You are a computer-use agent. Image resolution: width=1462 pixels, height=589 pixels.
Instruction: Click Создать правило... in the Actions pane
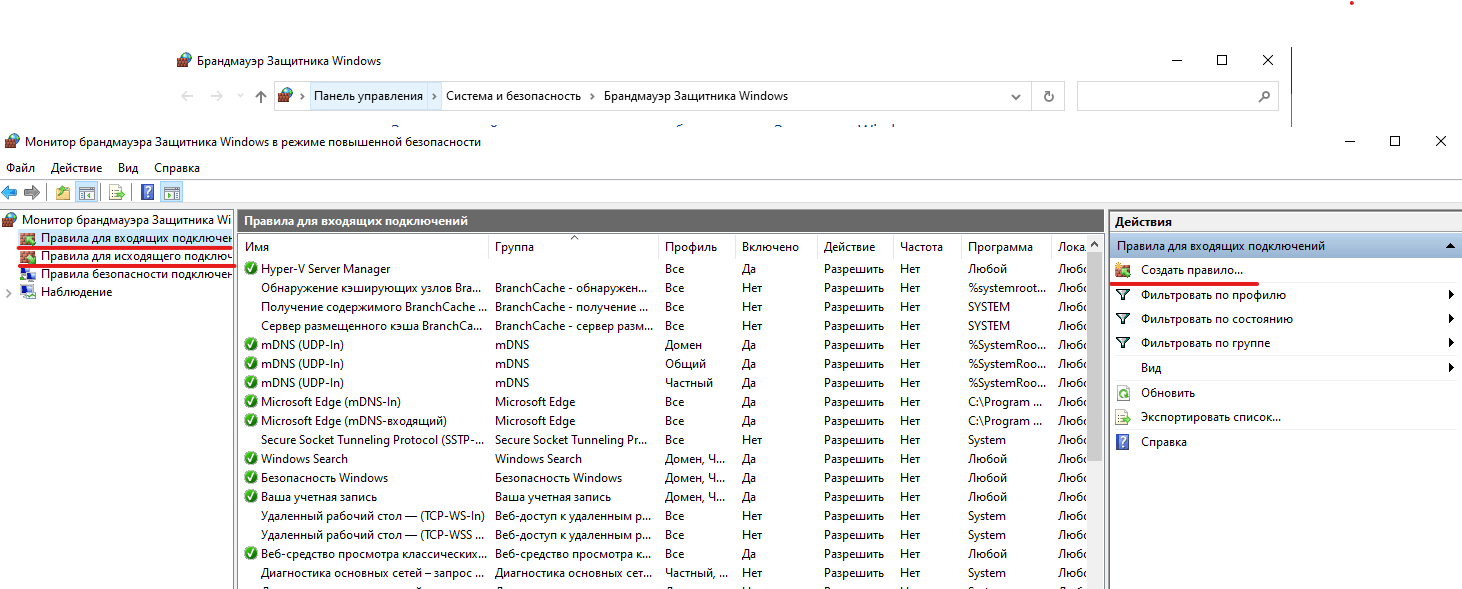[1192, 270]
